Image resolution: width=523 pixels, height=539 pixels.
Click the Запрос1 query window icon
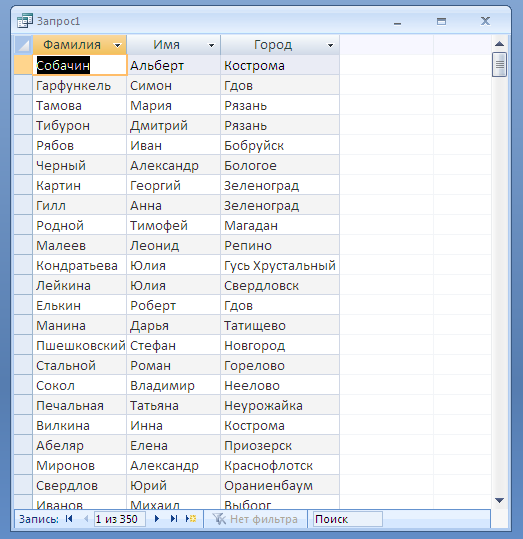click(25, 21)
